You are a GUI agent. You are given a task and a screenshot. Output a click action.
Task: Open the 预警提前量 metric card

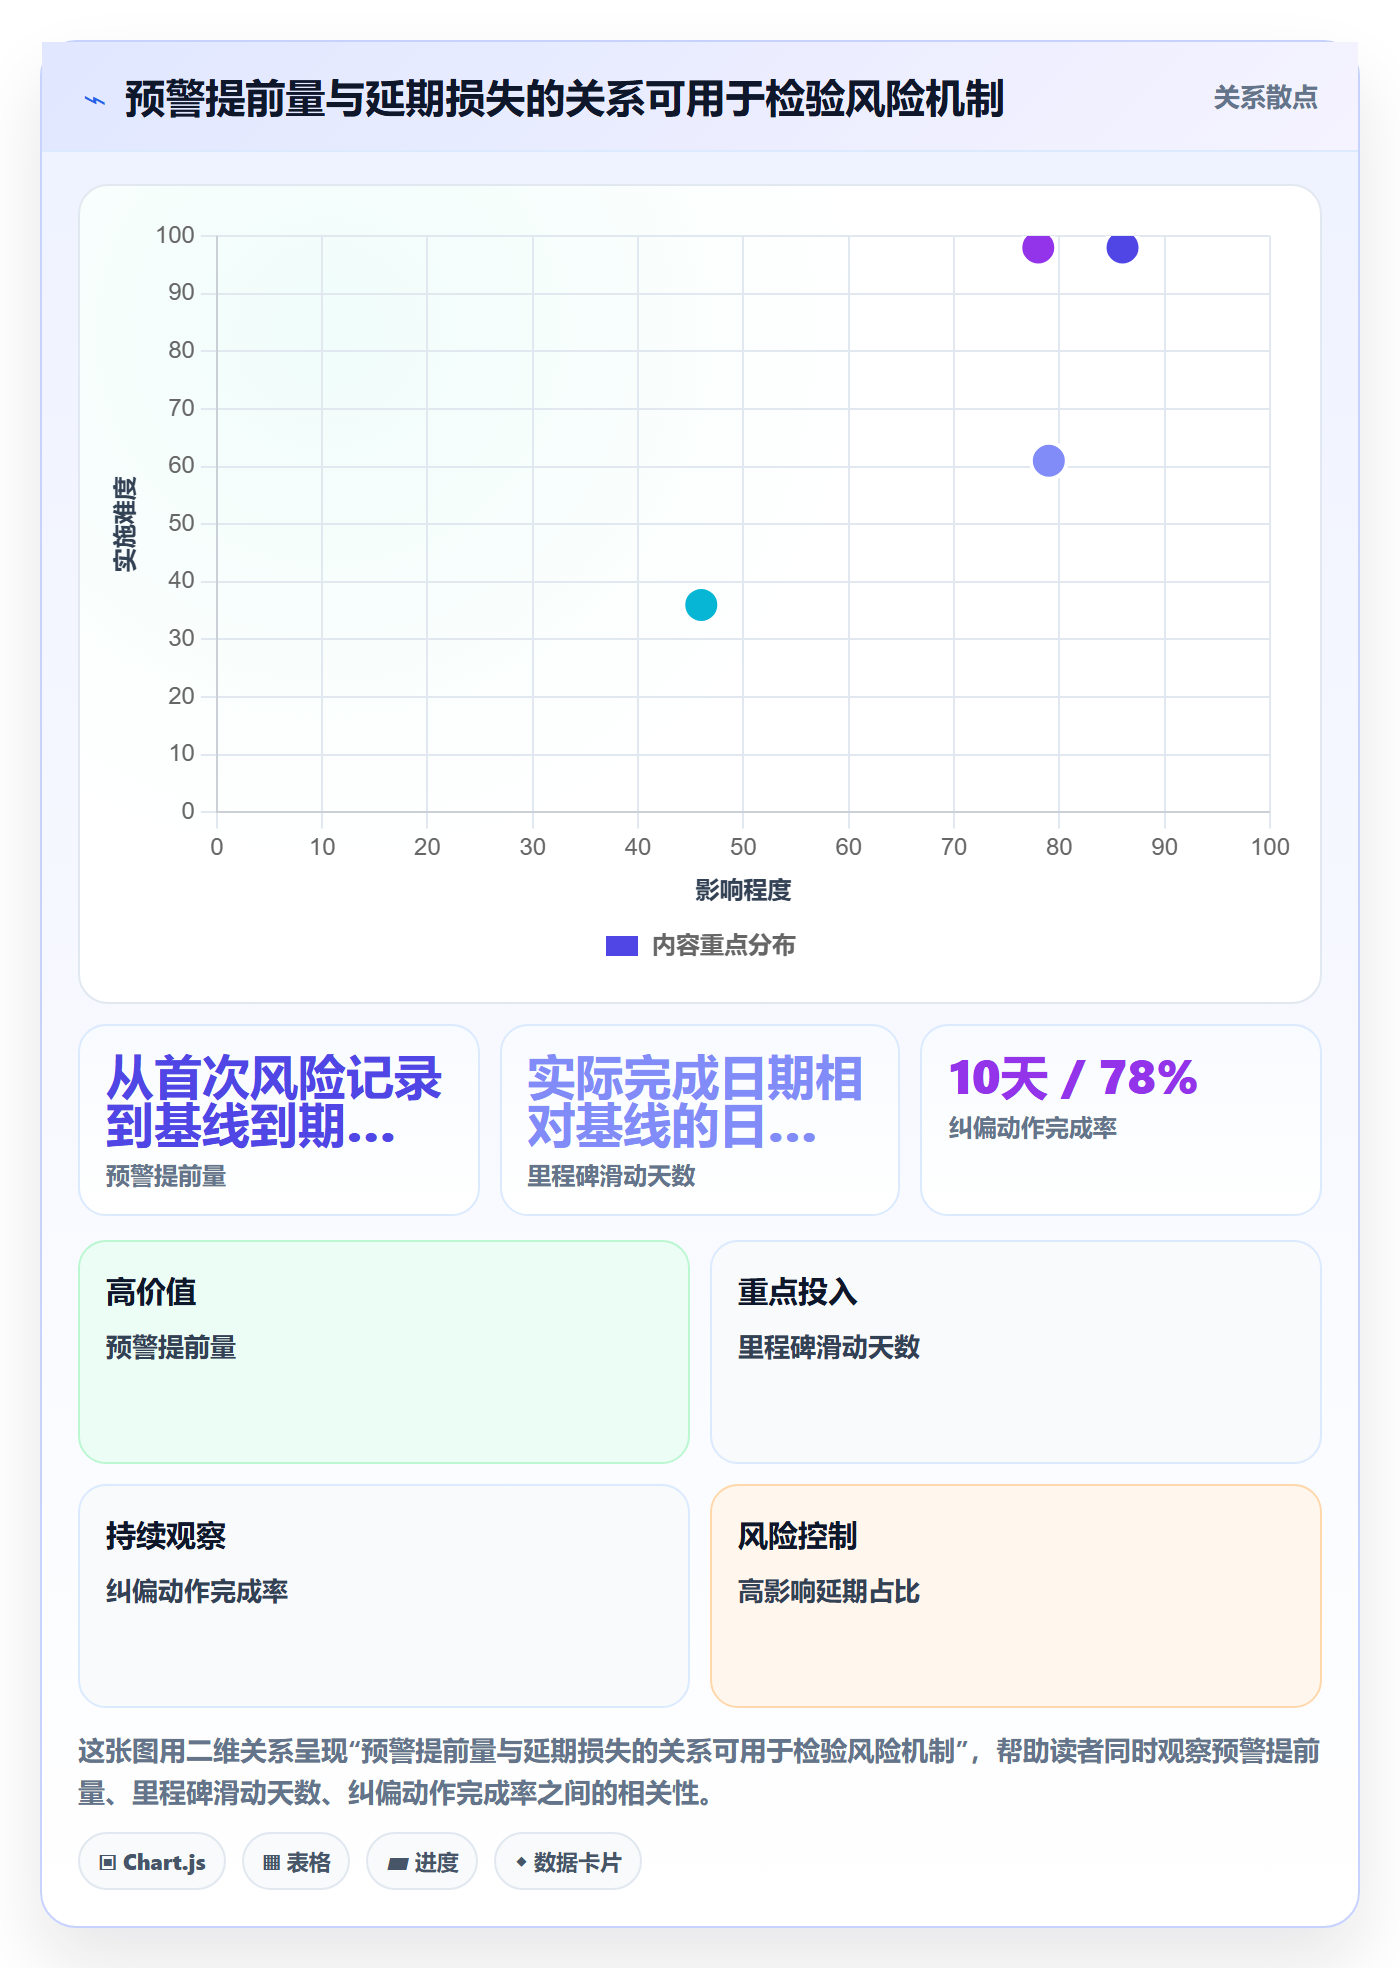[279, 1120]
